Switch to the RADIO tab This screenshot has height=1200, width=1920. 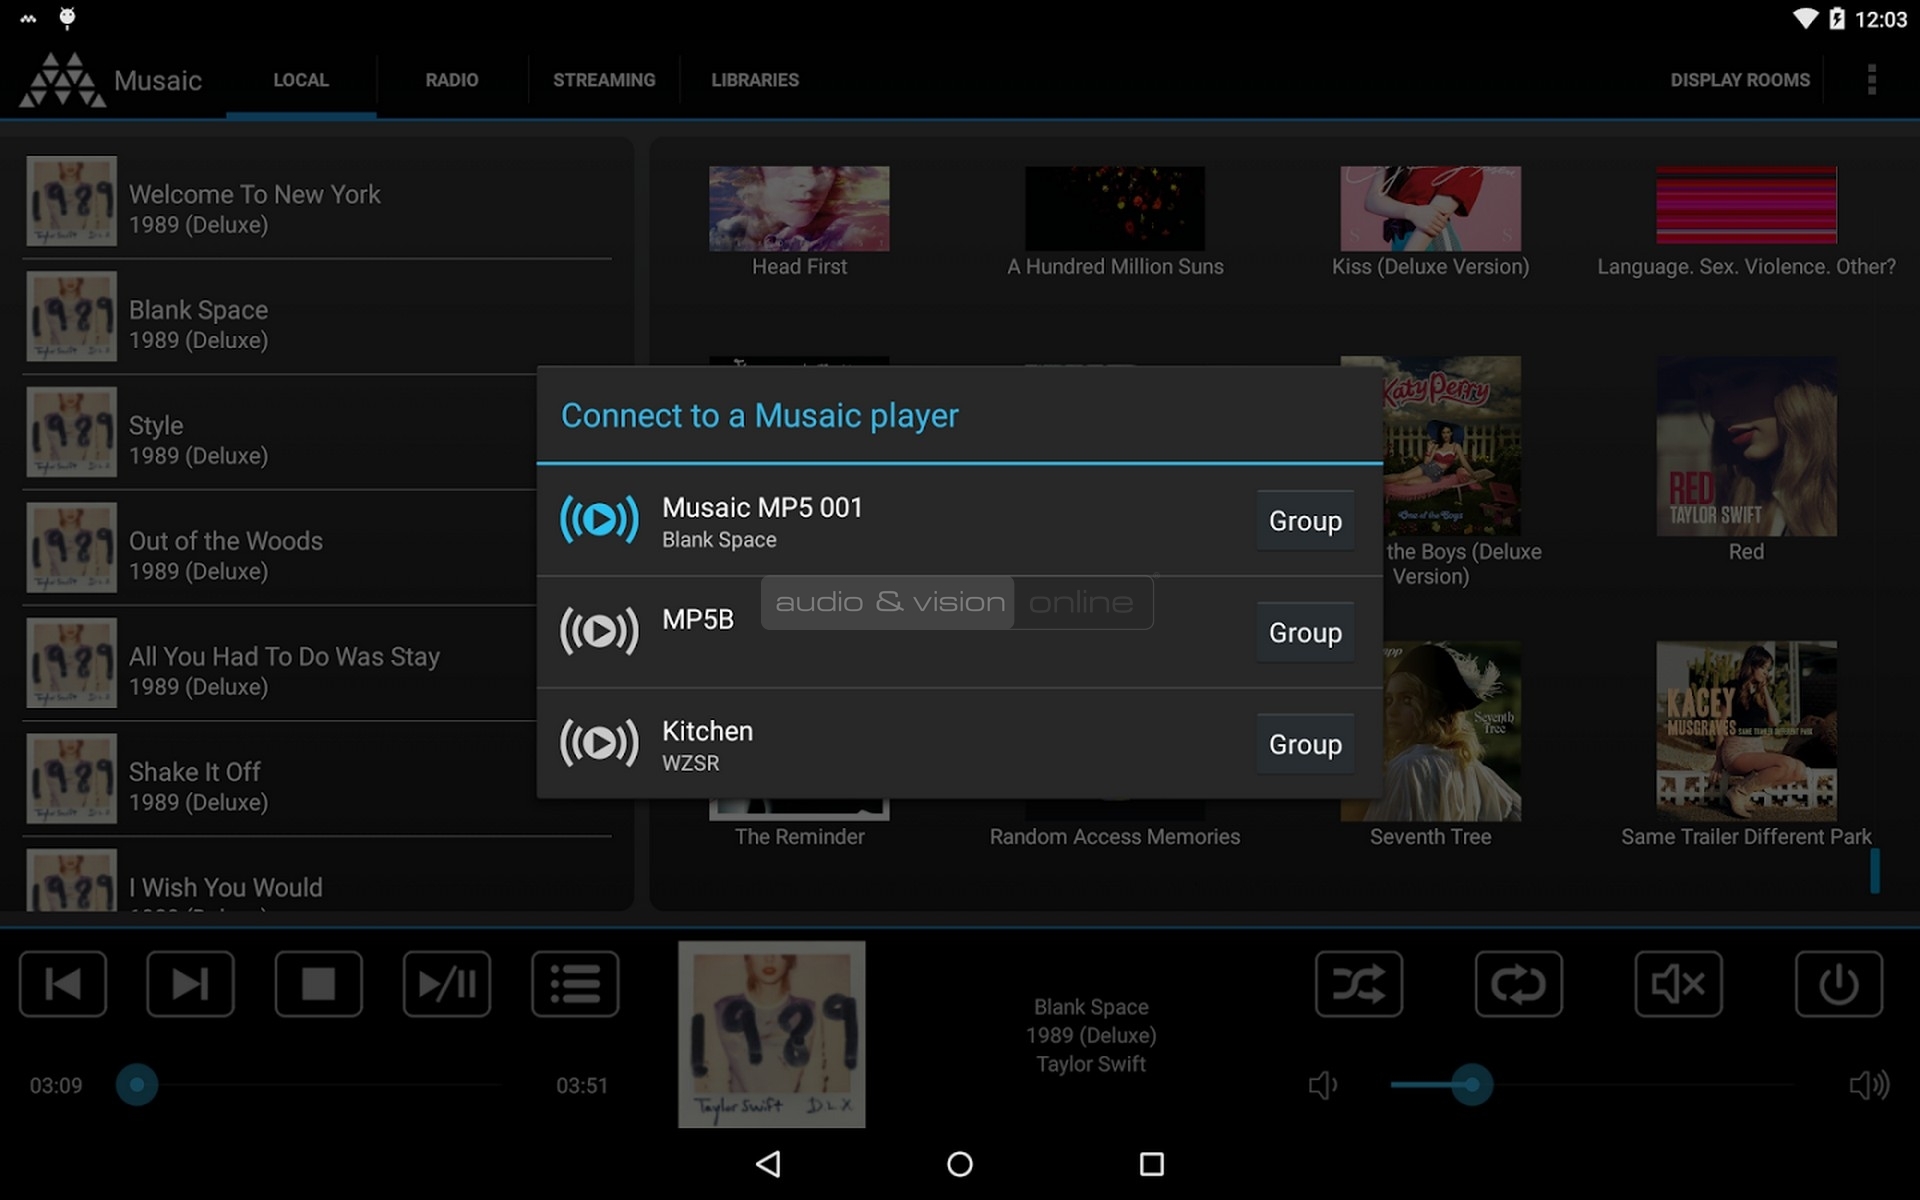click(x=452, y=80)
